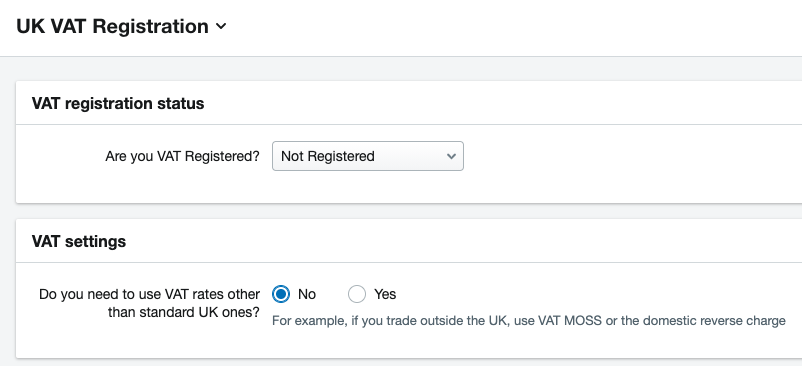This screenshot has width=802, height=366.
Task: Click the "Are you VAT Registered?" label
Action: (x=183, y=156)
